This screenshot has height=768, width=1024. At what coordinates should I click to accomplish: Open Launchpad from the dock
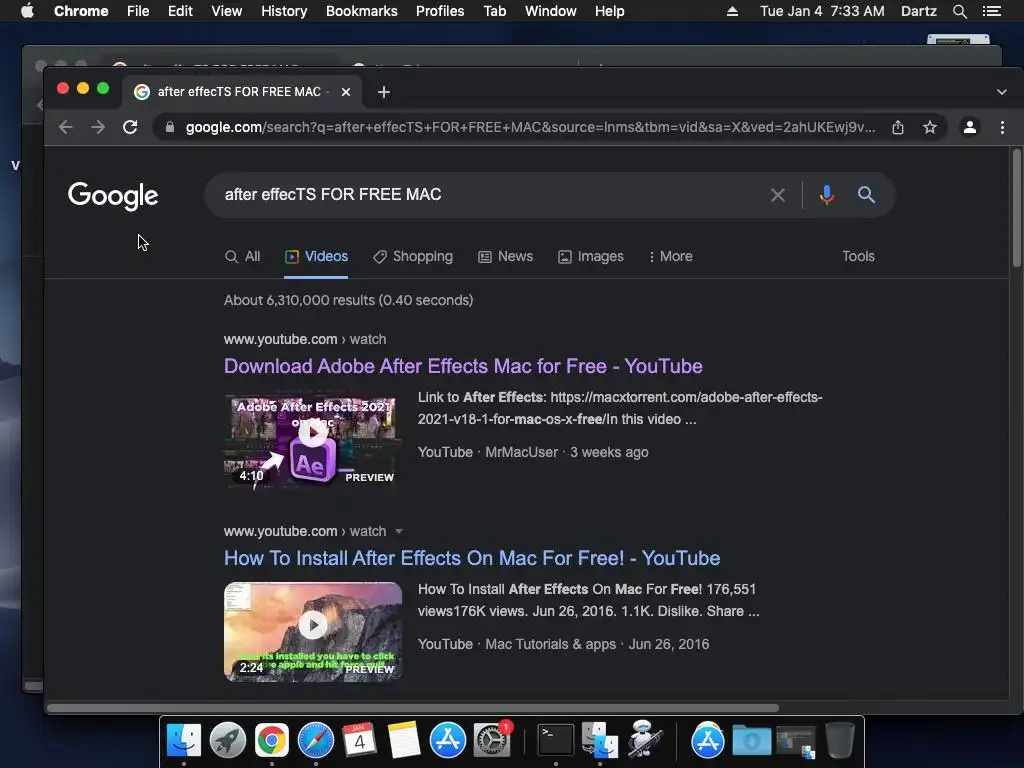click(227, 740)
